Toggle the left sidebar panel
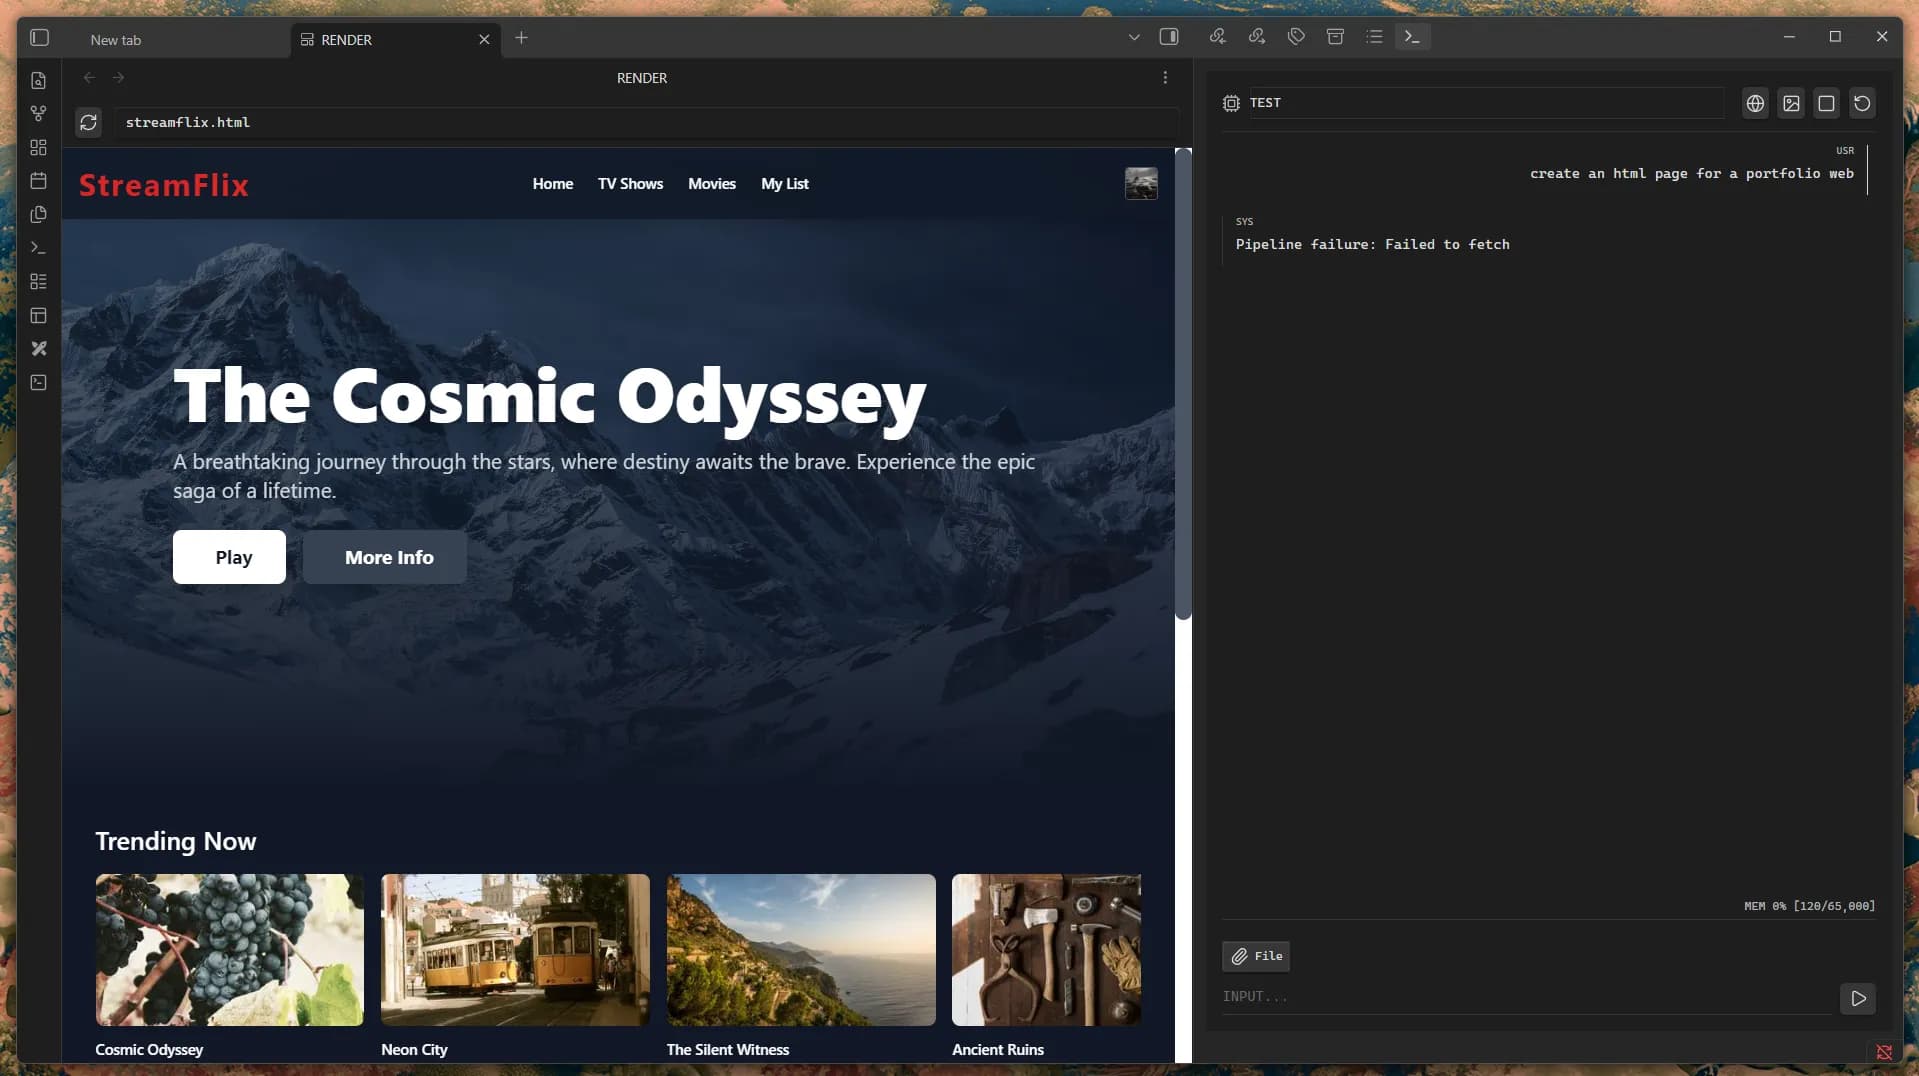This screenshot has height=1076, width=1919. point(40,38)
